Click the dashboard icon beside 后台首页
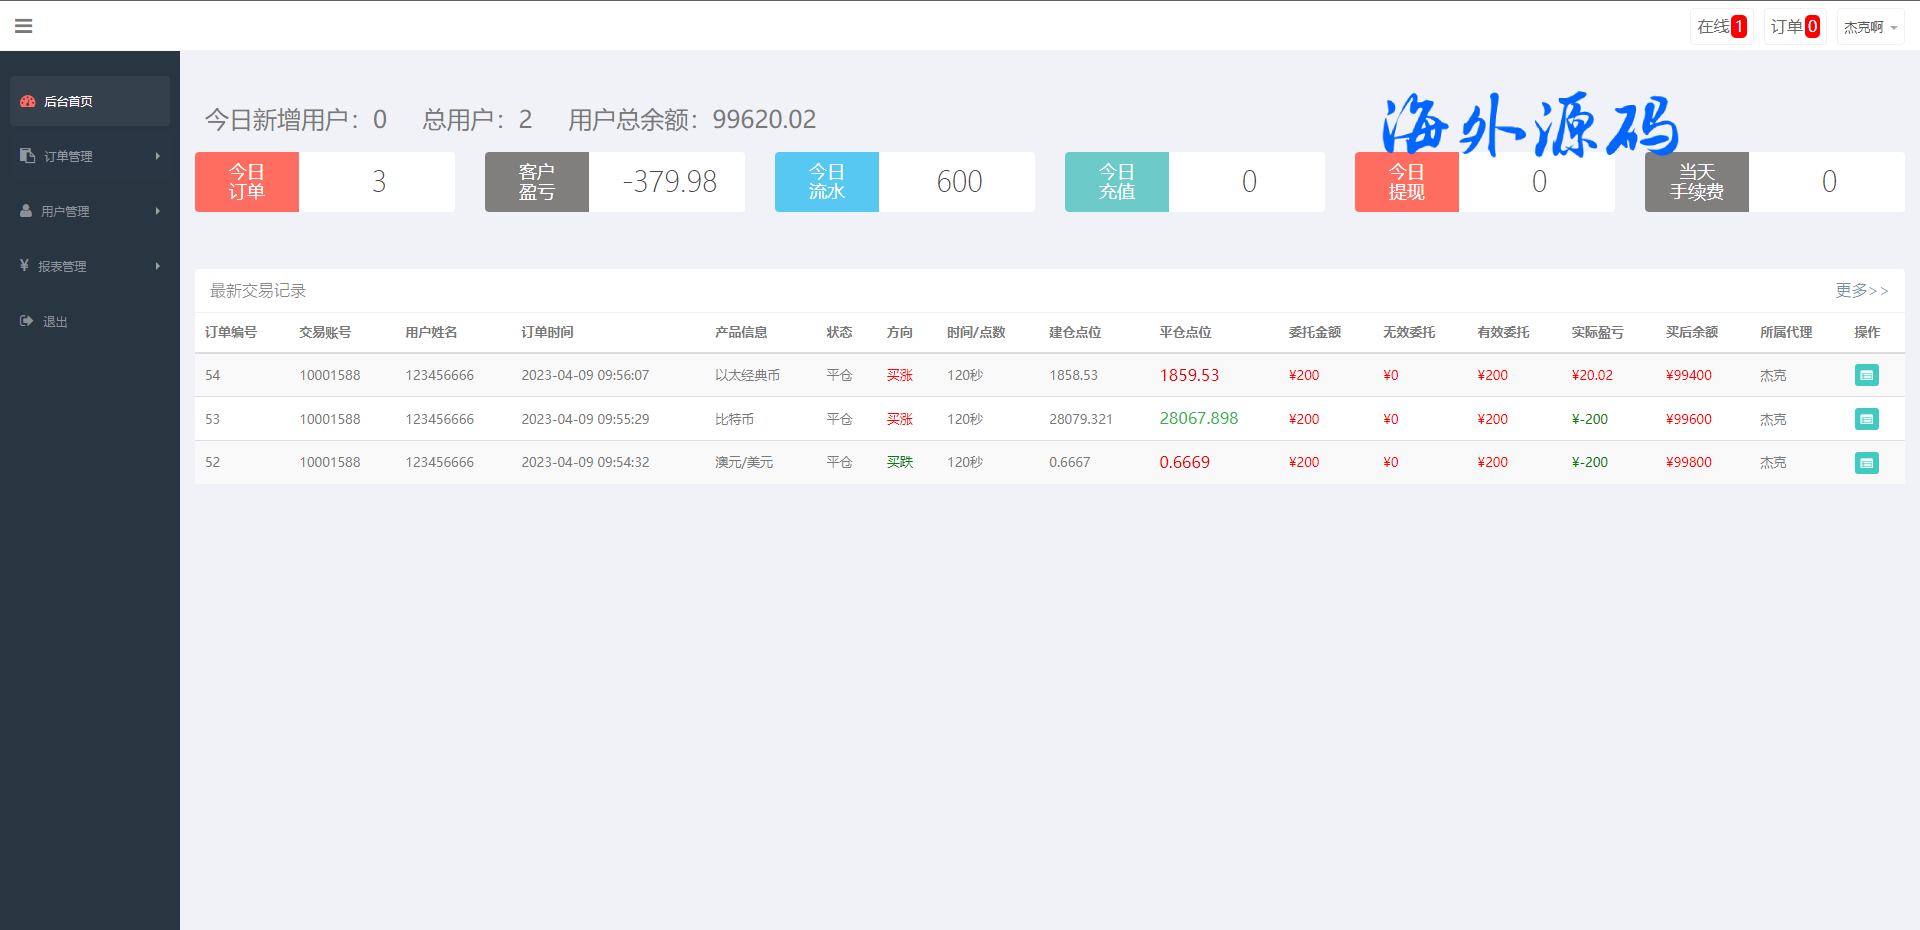 tap(28, 101)
